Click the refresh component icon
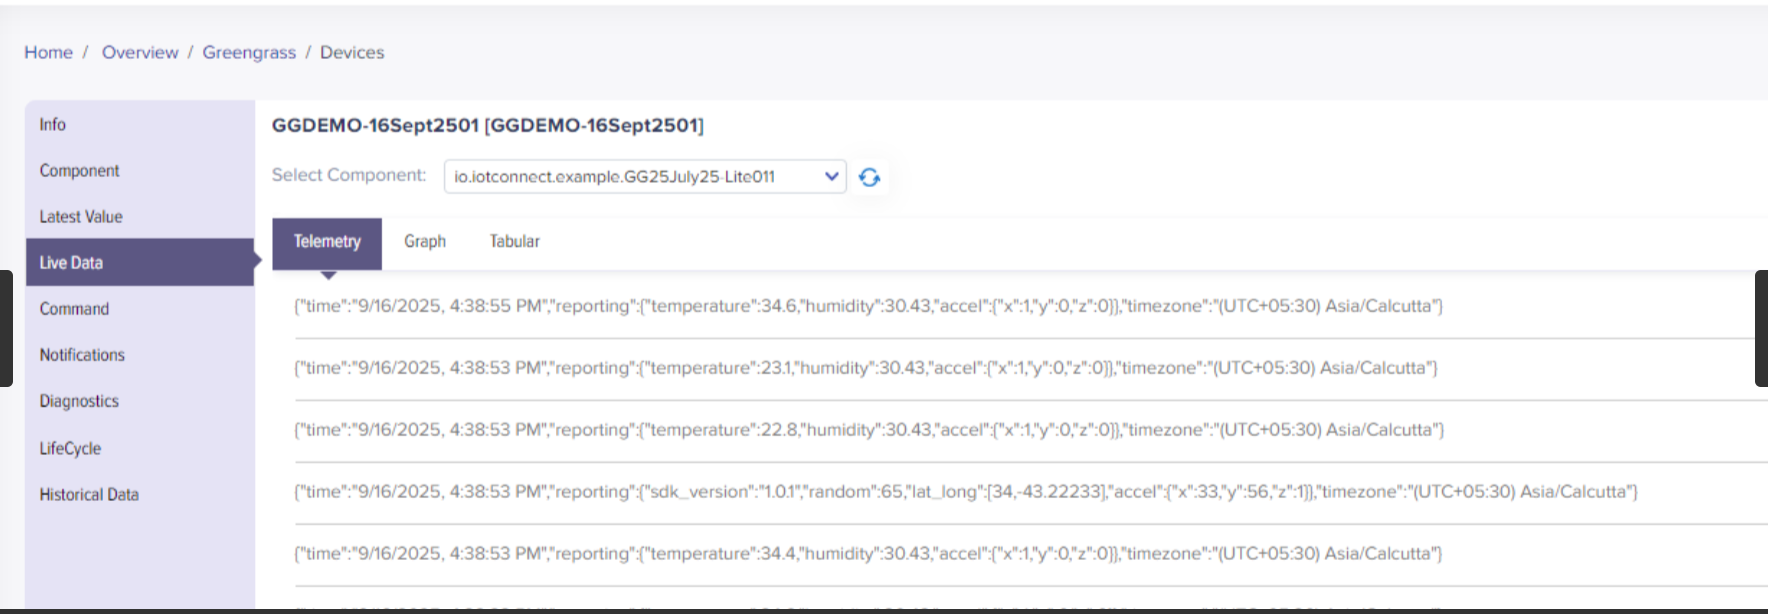This screenshot has height=614, width=1768. click(x=869, y=177)
